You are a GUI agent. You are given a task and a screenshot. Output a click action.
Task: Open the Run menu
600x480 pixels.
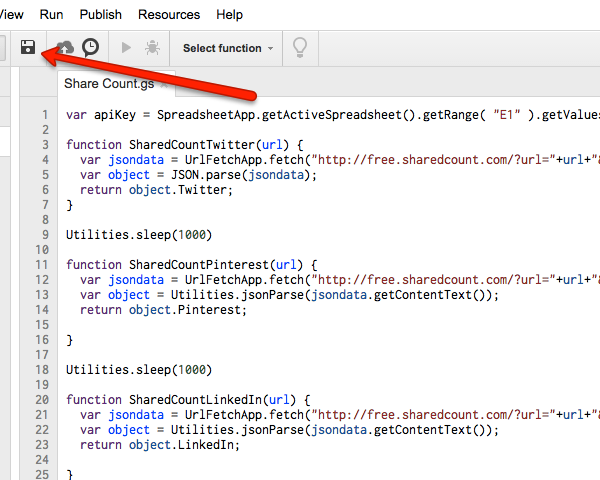click(51, 15)
